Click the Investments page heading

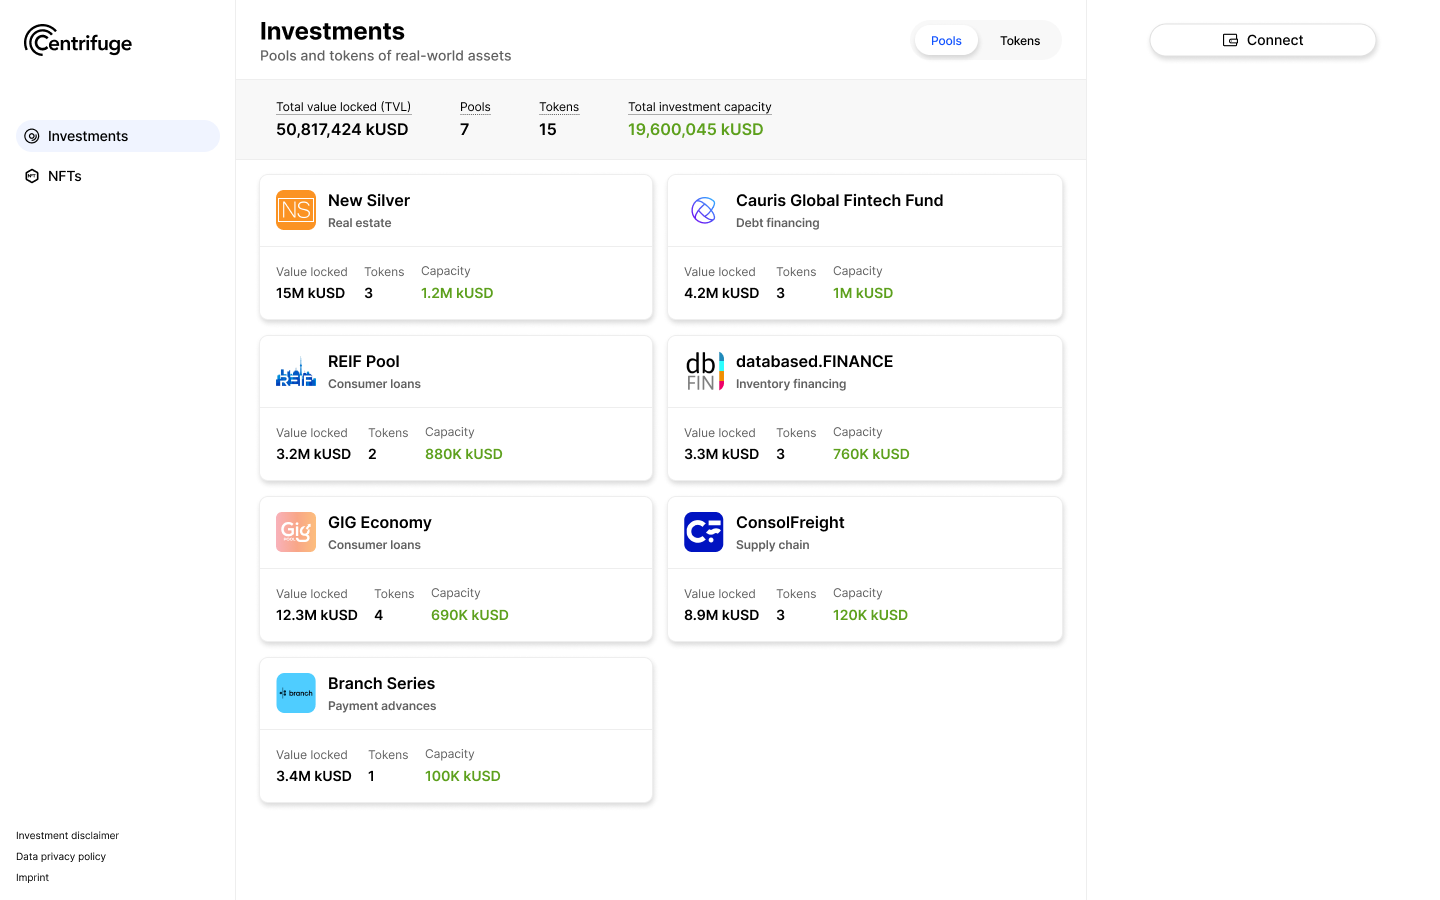point(332,31)
